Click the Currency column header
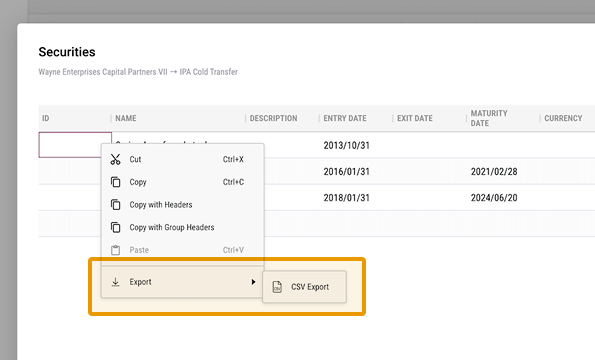 tap(563, 118)
